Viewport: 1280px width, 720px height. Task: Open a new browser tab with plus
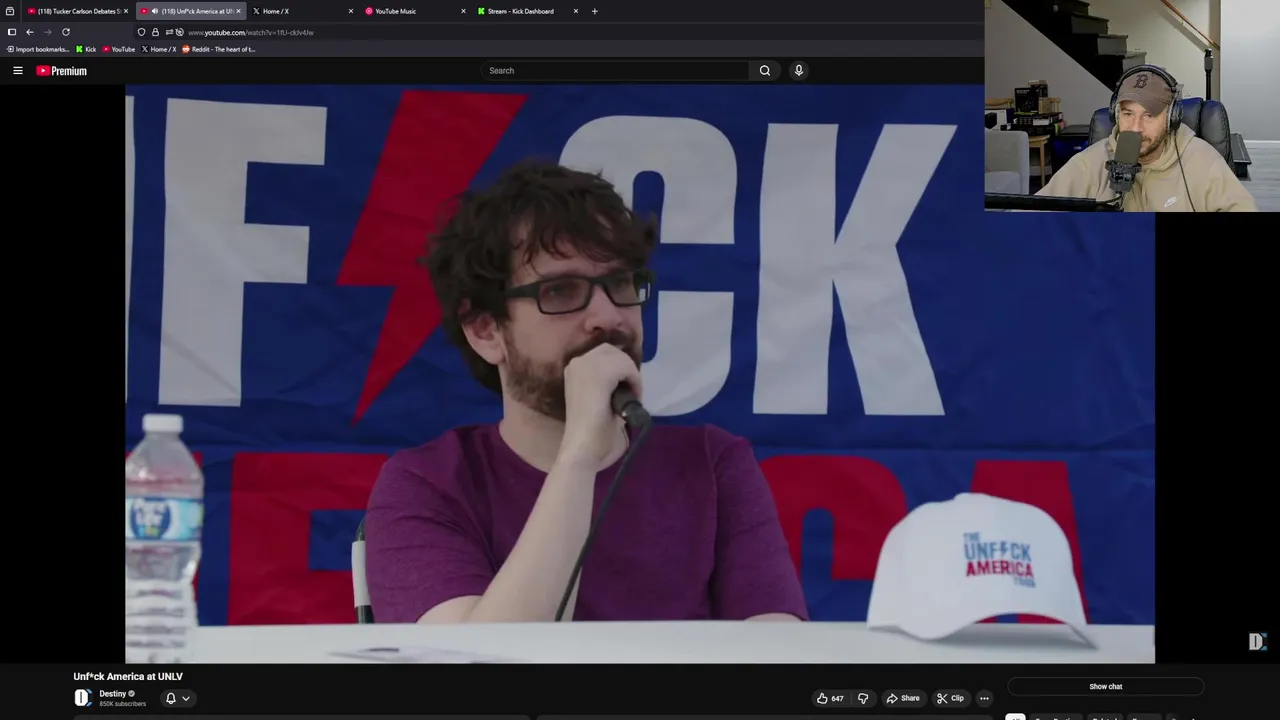[594, 11]
